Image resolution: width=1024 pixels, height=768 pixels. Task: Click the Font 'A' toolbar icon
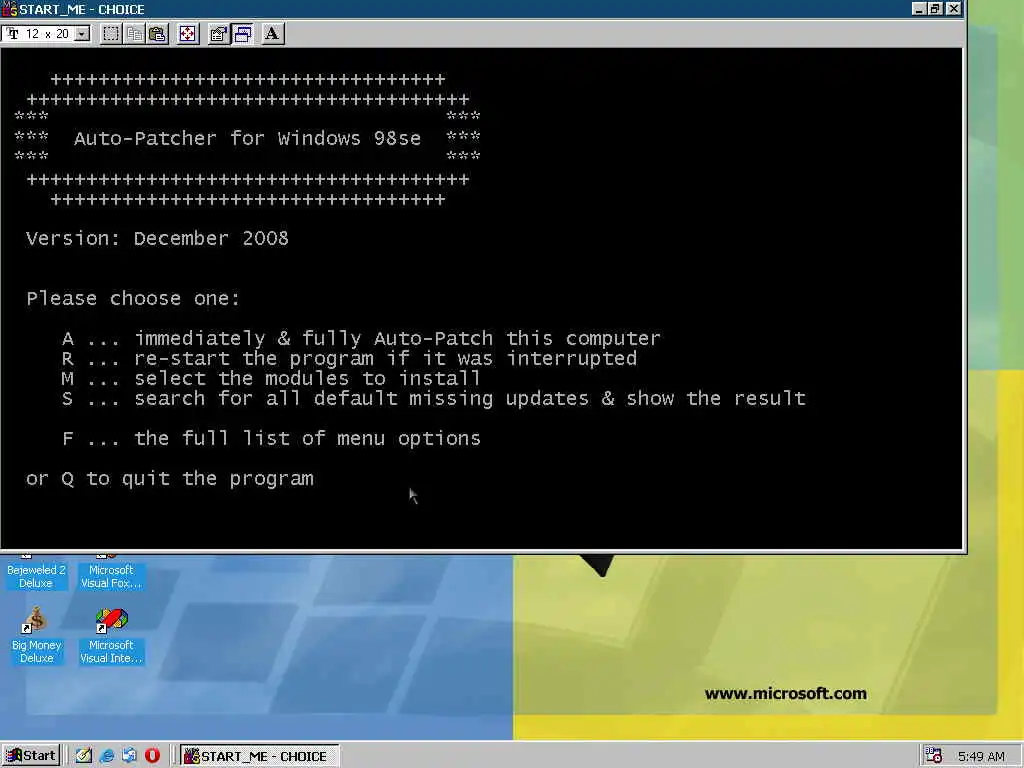coord(272,34)
